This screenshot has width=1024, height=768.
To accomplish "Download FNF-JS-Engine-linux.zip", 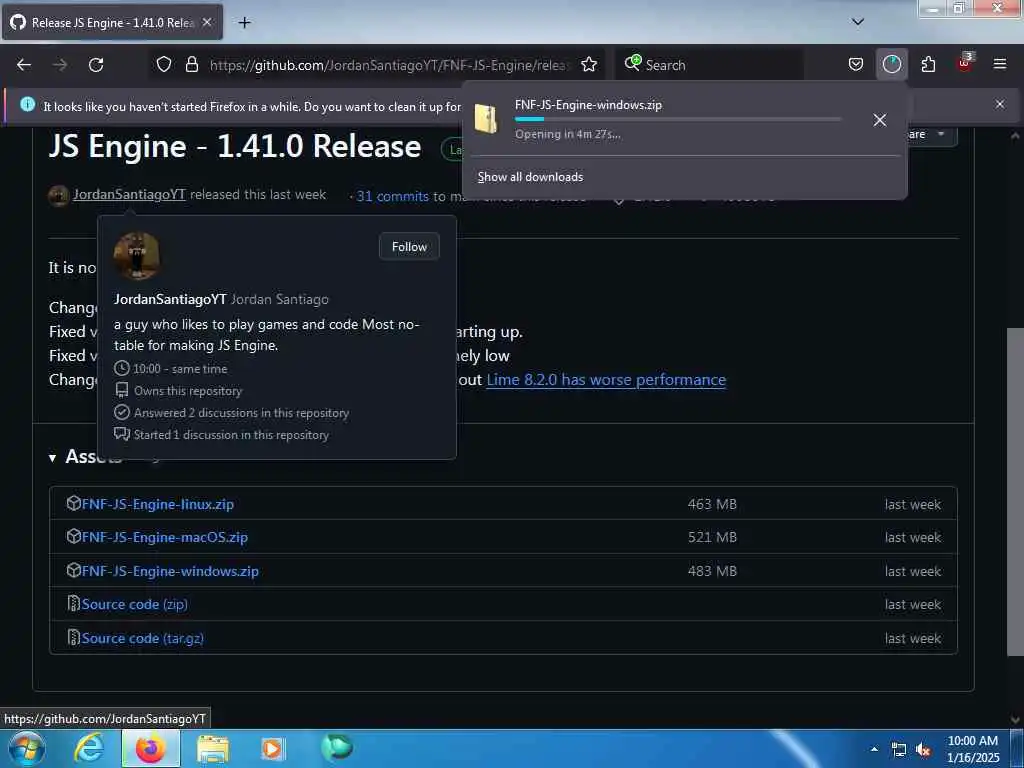I will click(157, 504).
